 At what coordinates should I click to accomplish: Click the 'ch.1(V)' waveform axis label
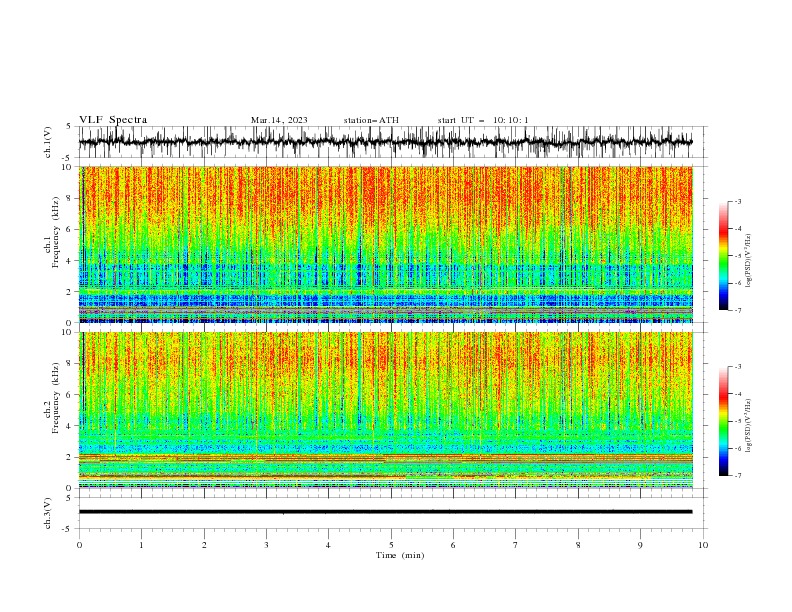[x=48, y=142]
